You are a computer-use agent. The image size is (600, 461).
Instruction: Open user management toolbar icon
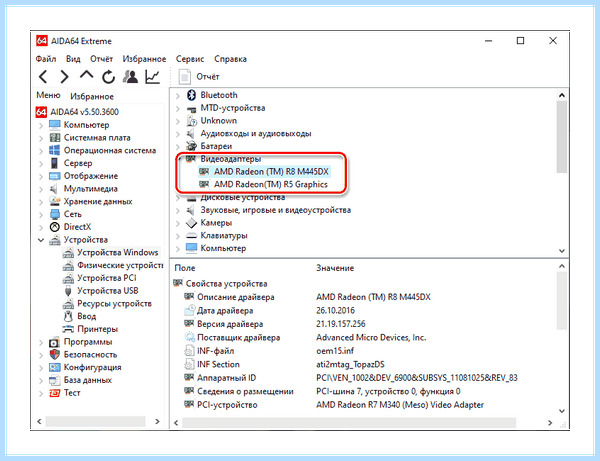click(130, 77)
